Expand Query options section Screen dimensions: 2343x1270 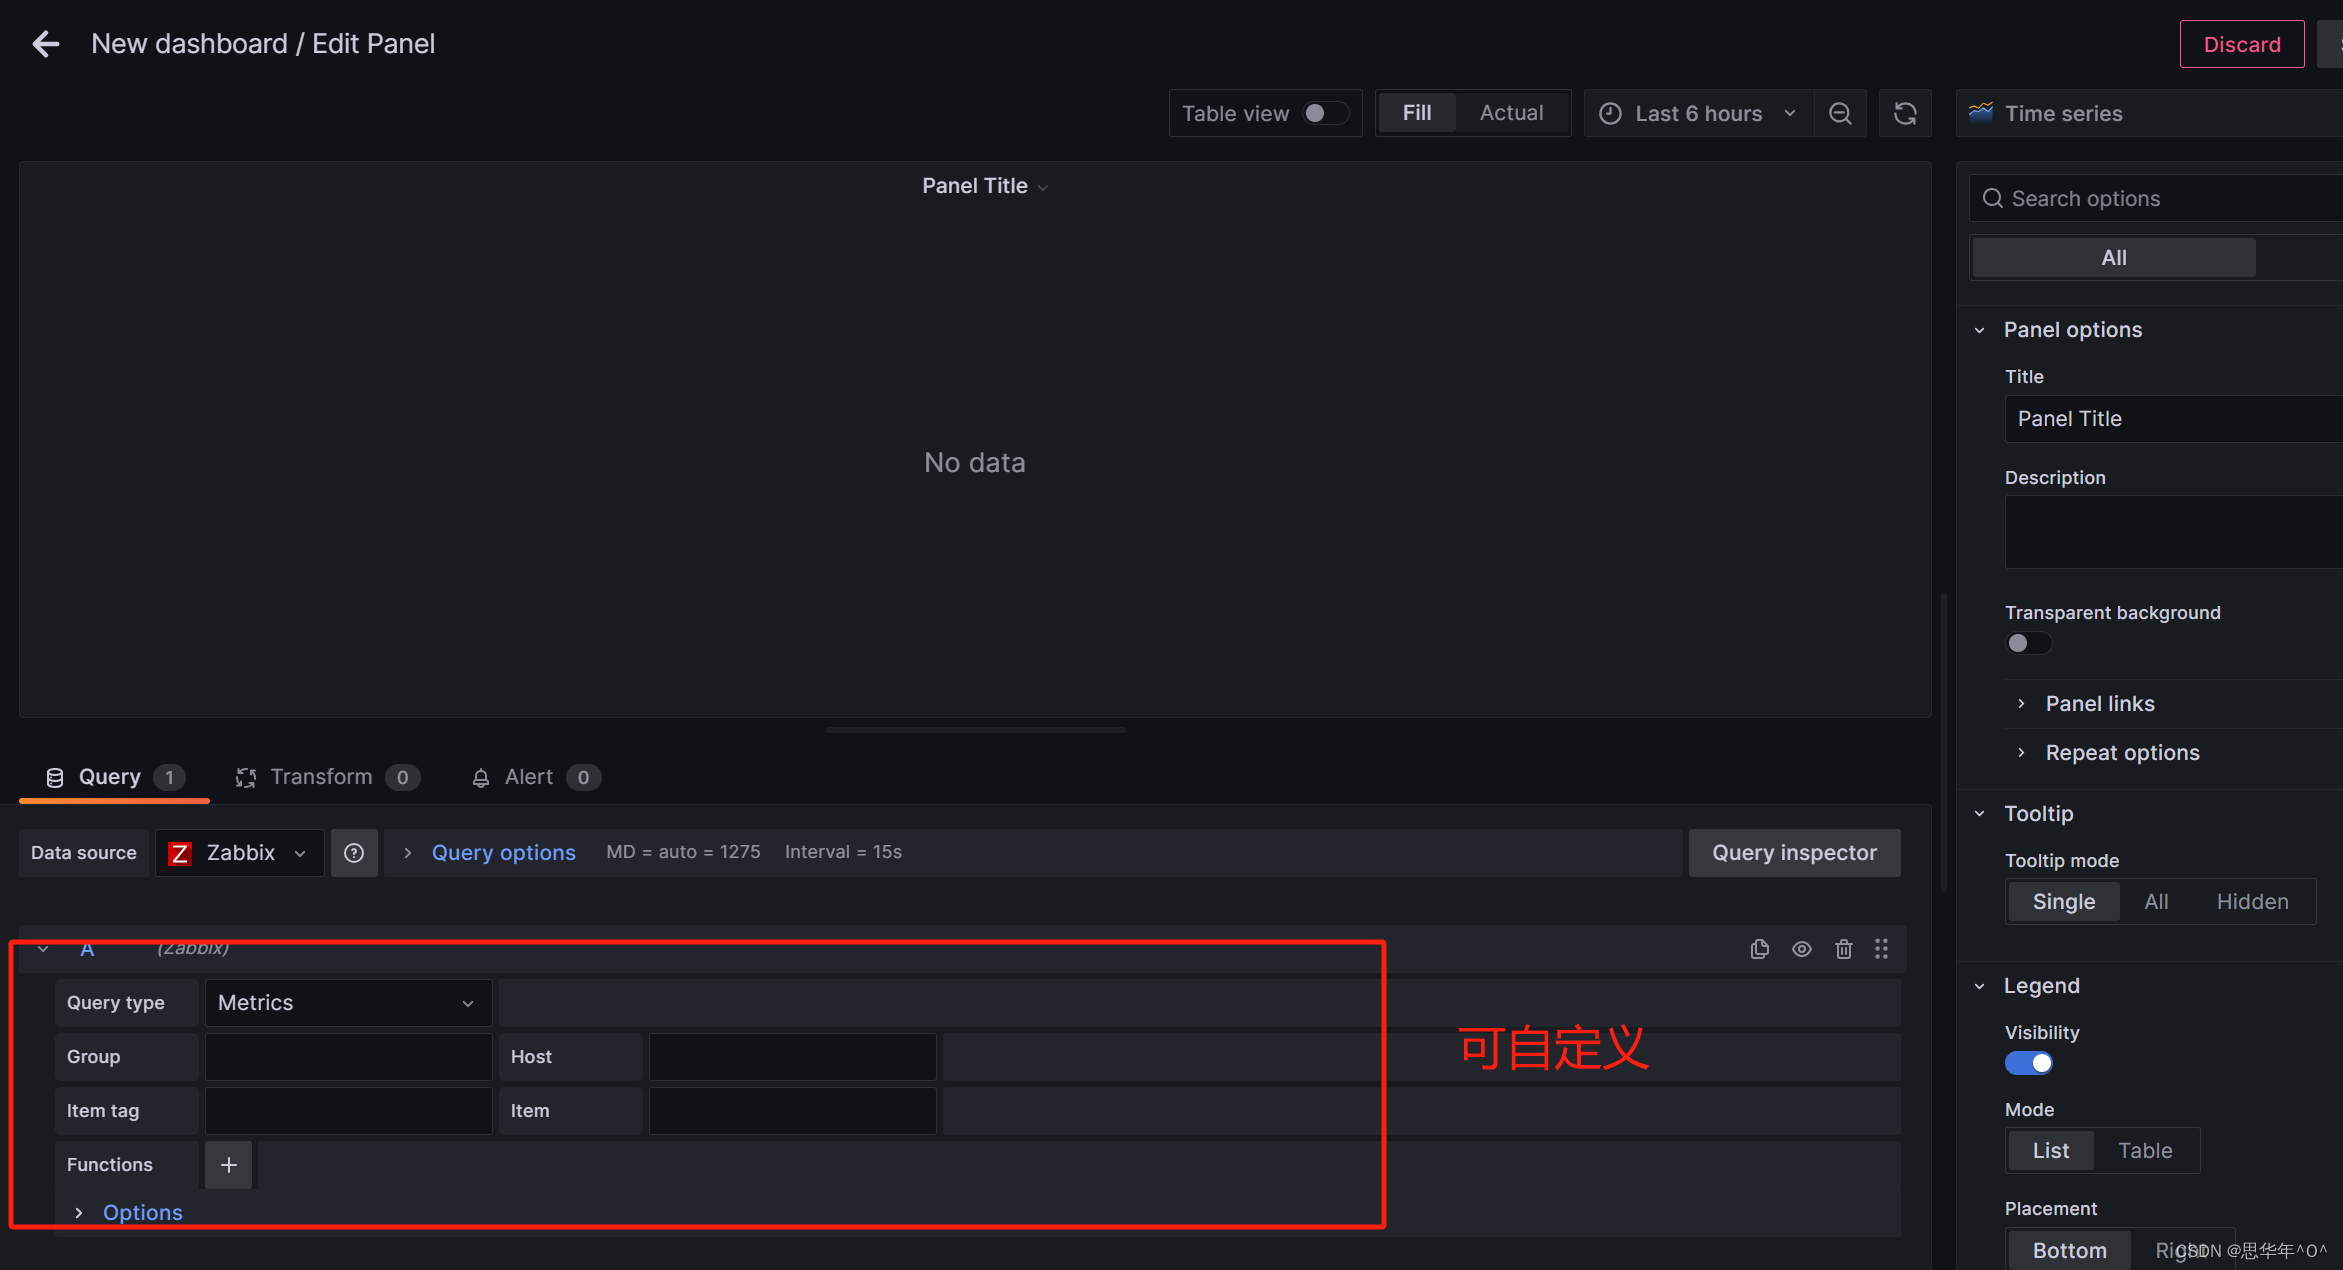point(504,852)
